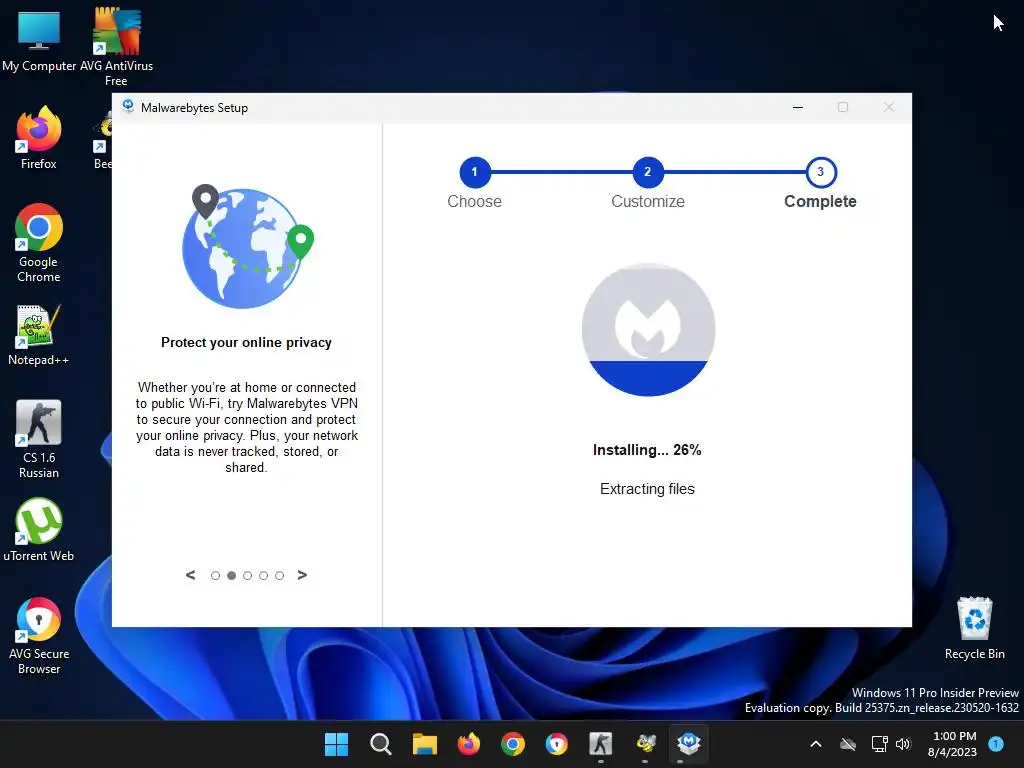Open the partially hidden Bee desktop shortcut
Screen dimensions: 1024x768
coord(103,140)
